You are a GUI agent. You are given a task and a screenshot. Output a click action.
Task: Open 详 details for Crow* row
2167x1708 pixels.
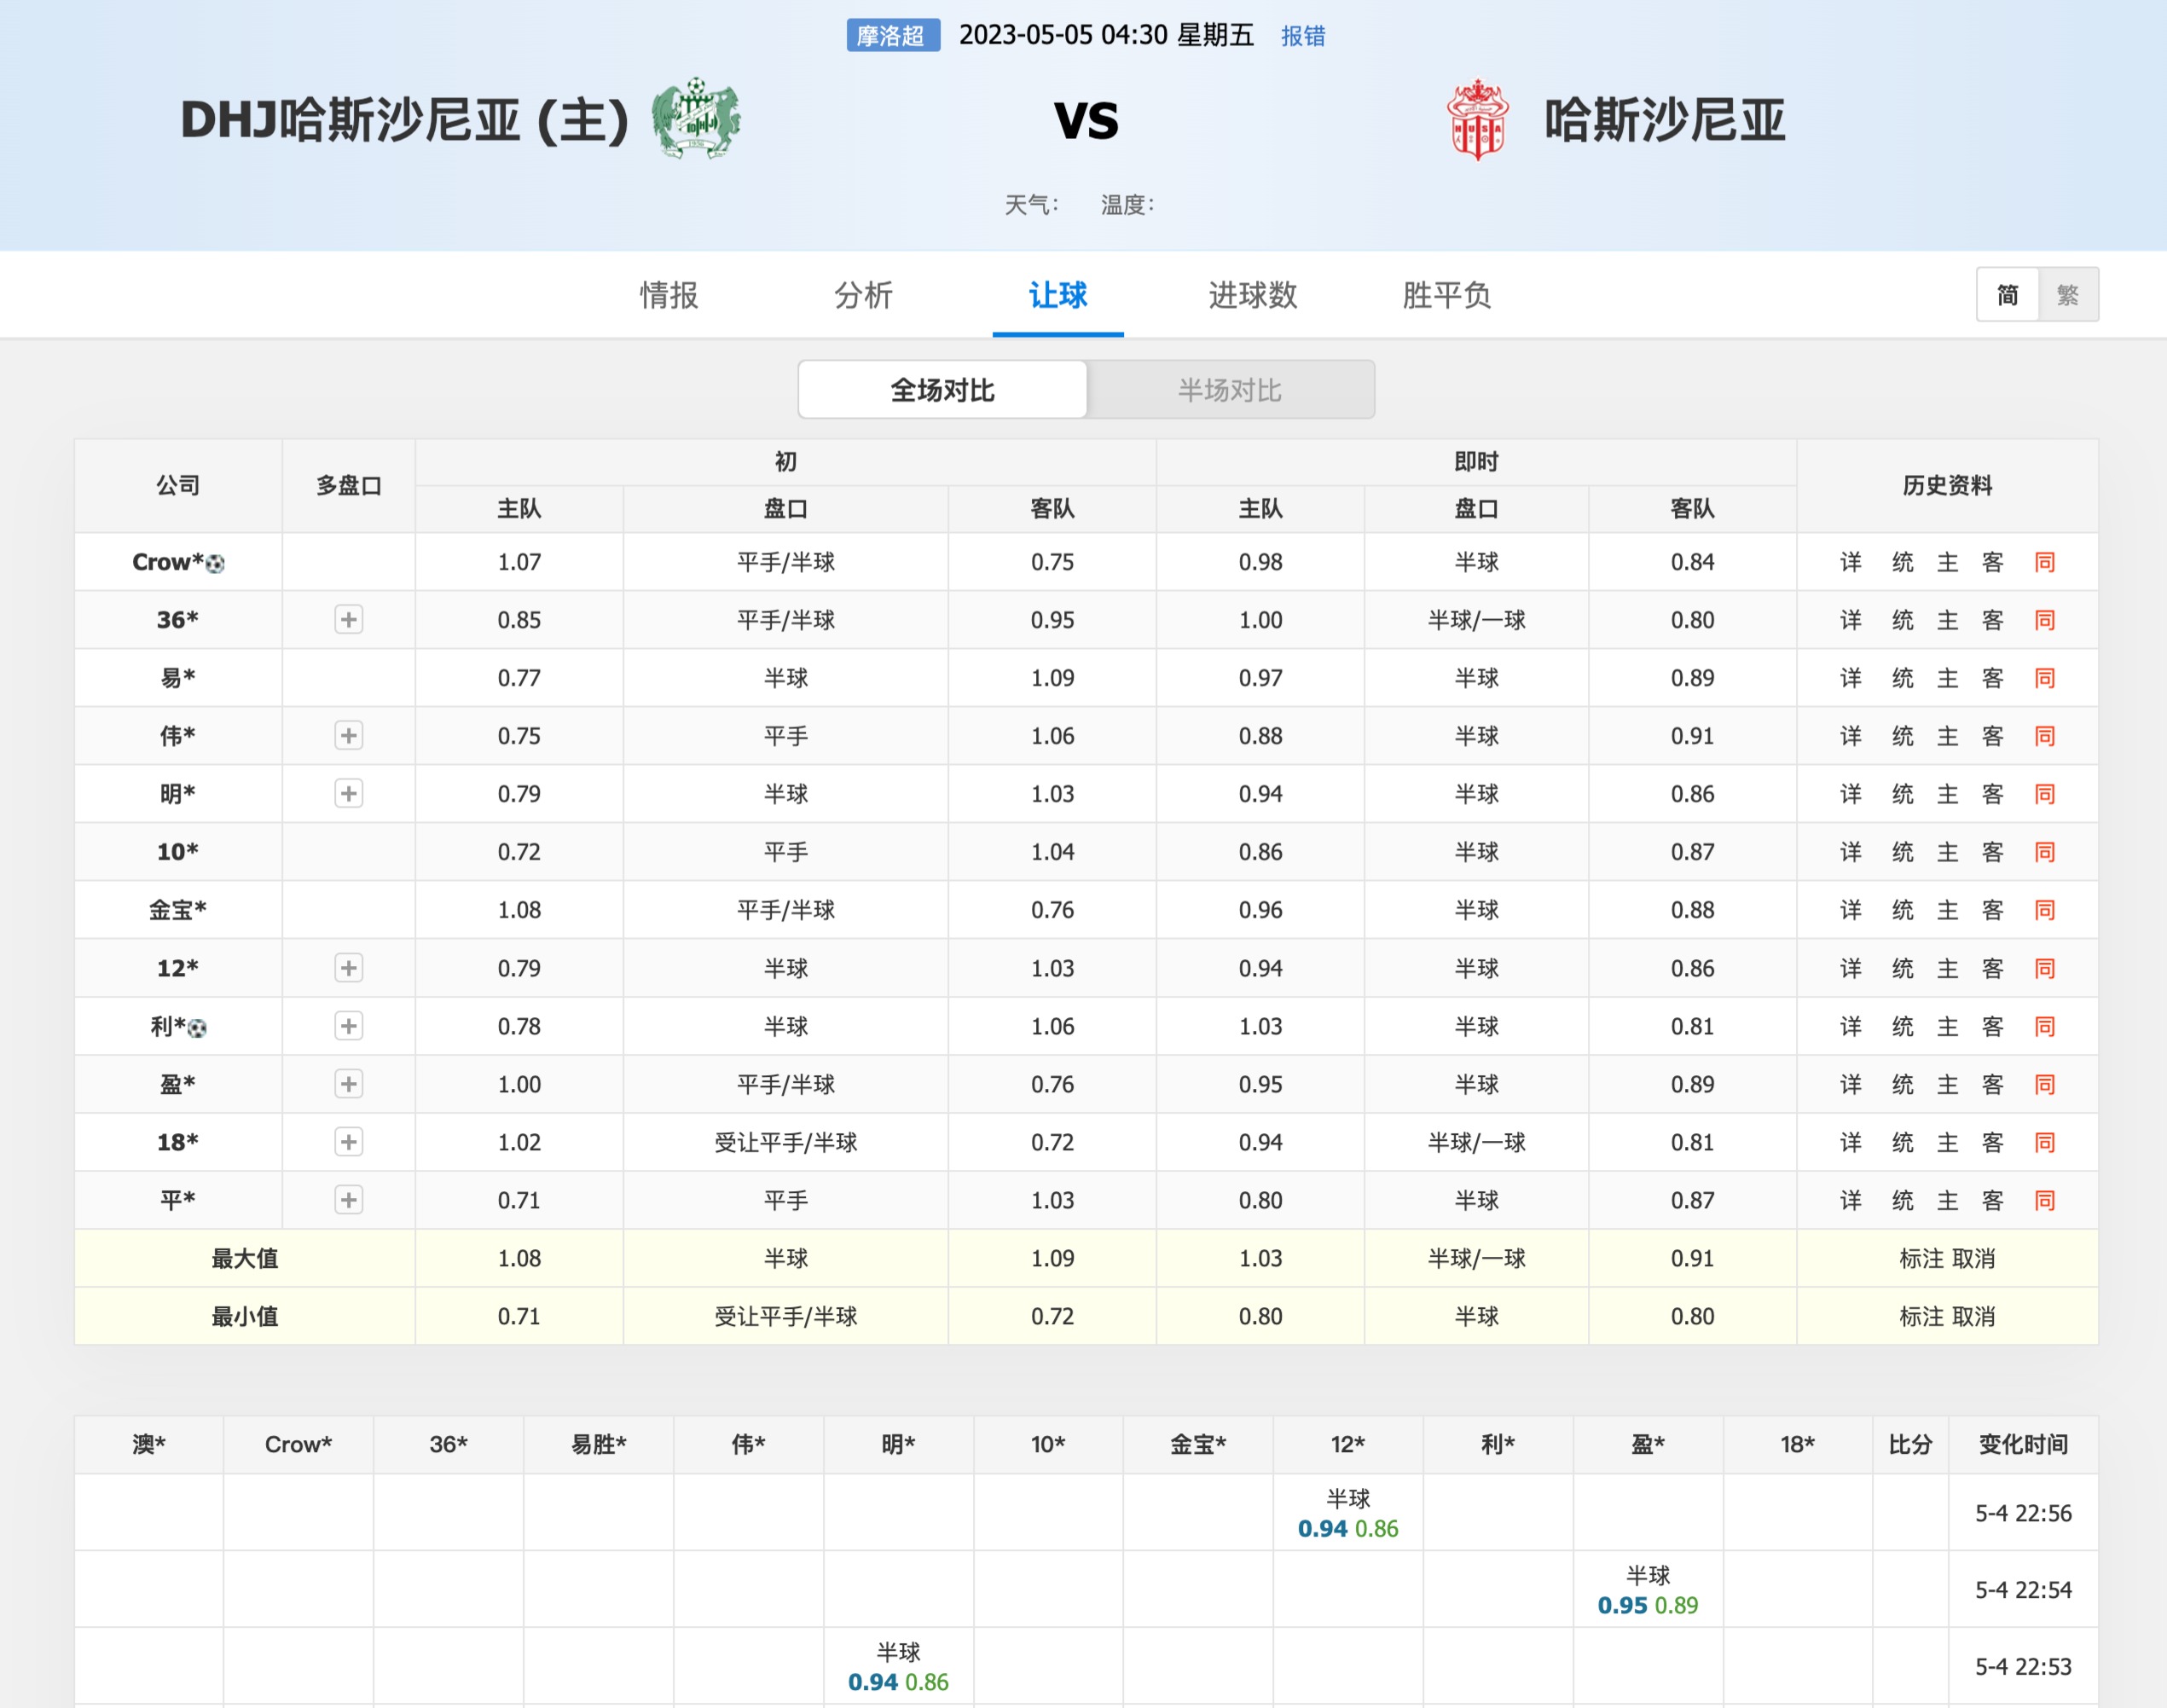point(1851,562)
